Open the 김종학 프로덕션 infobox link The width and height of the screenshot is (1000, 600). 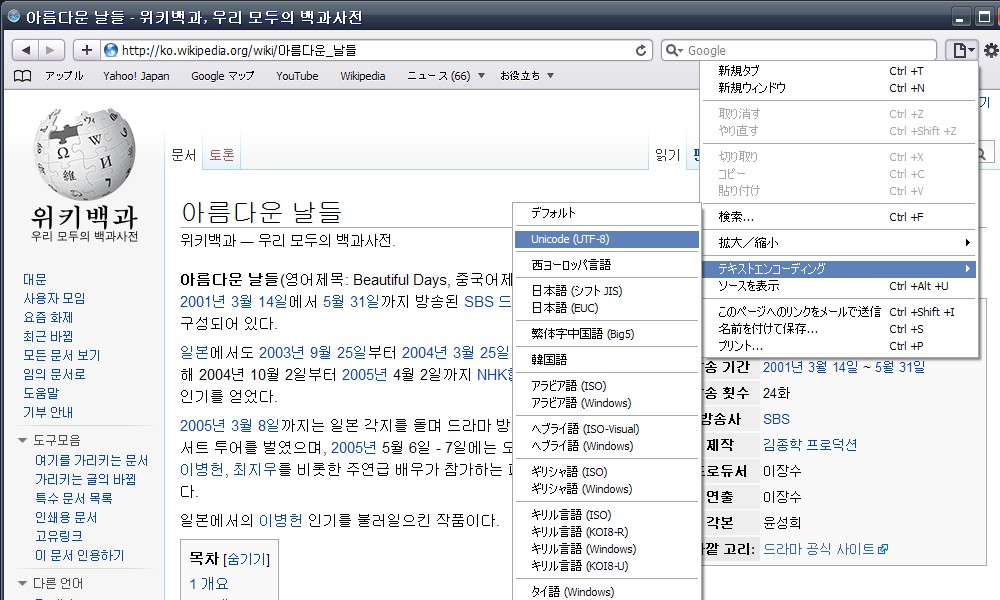(810, 445)
